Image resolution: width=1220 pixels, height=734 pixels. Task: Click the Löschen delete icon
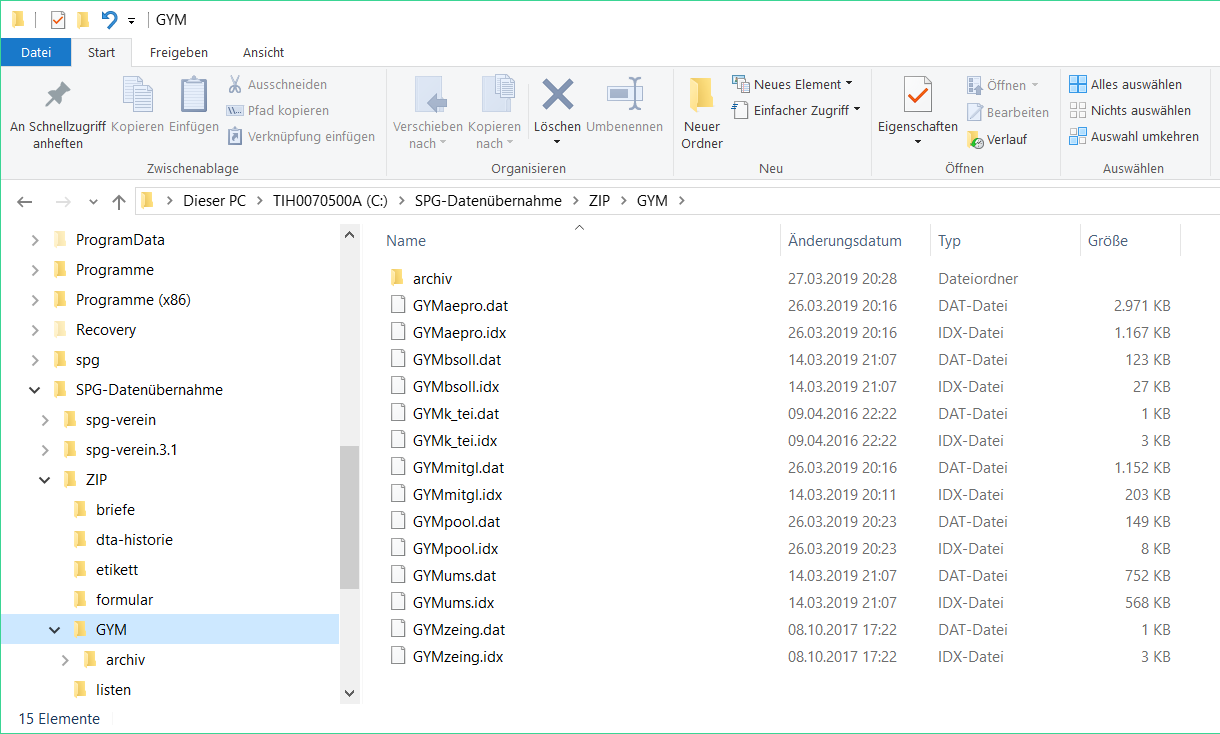click(557, 96)
